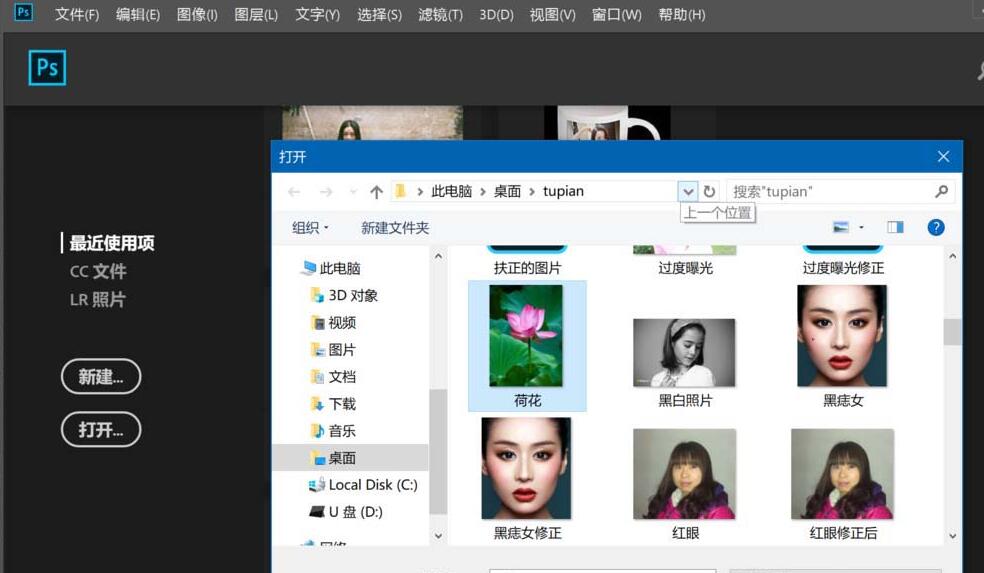
Task: Select CC 文件 on start screen
Action: [98, 271]
